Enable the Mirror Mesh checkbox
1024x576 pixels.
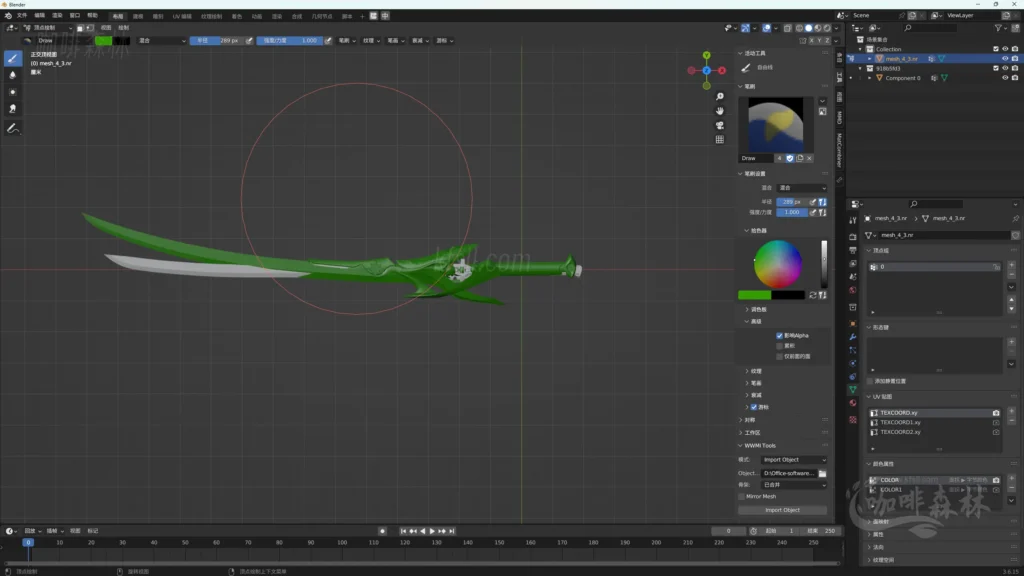741,496
